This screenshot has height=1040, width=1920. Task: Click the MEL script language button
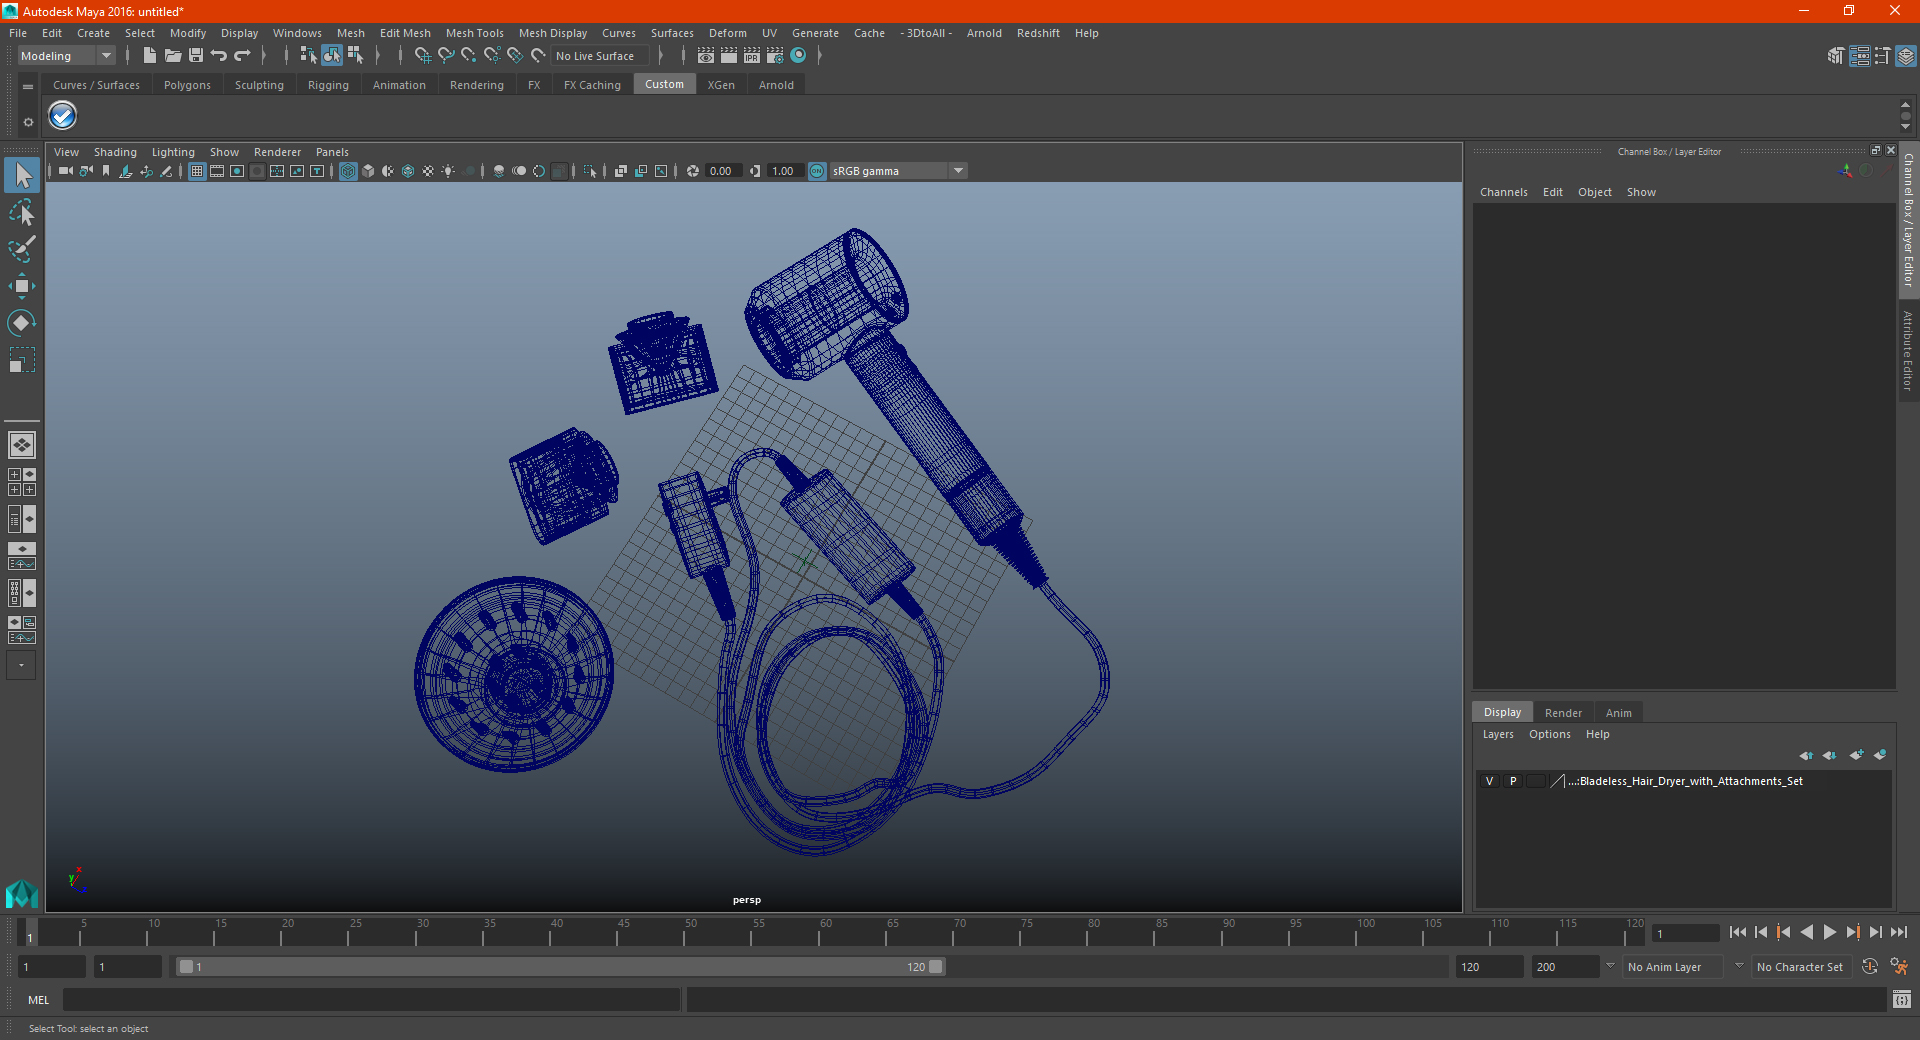pos(39,1000)
